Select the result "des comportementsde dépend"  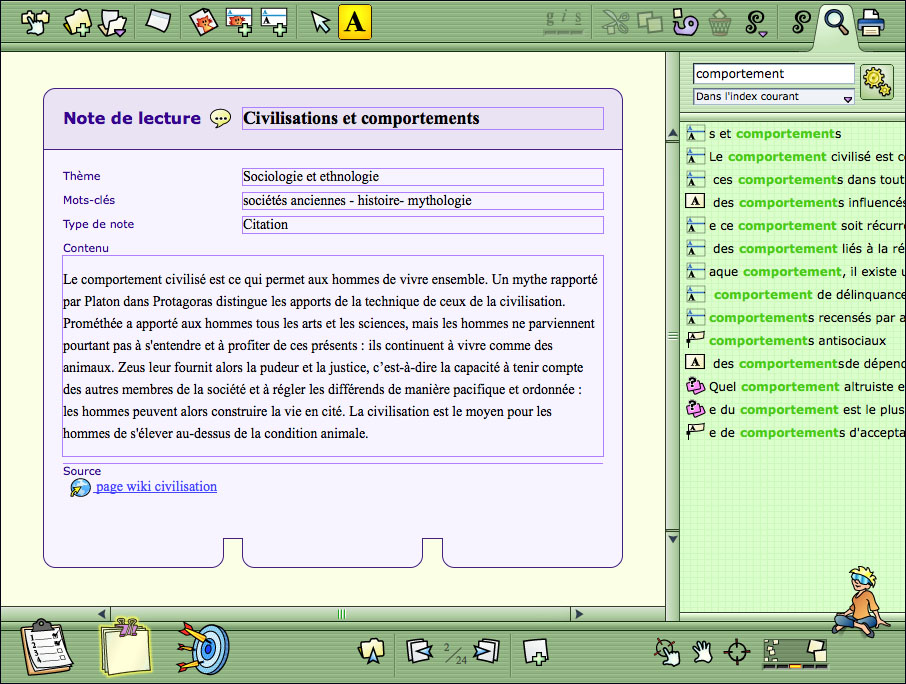[796, 363]
